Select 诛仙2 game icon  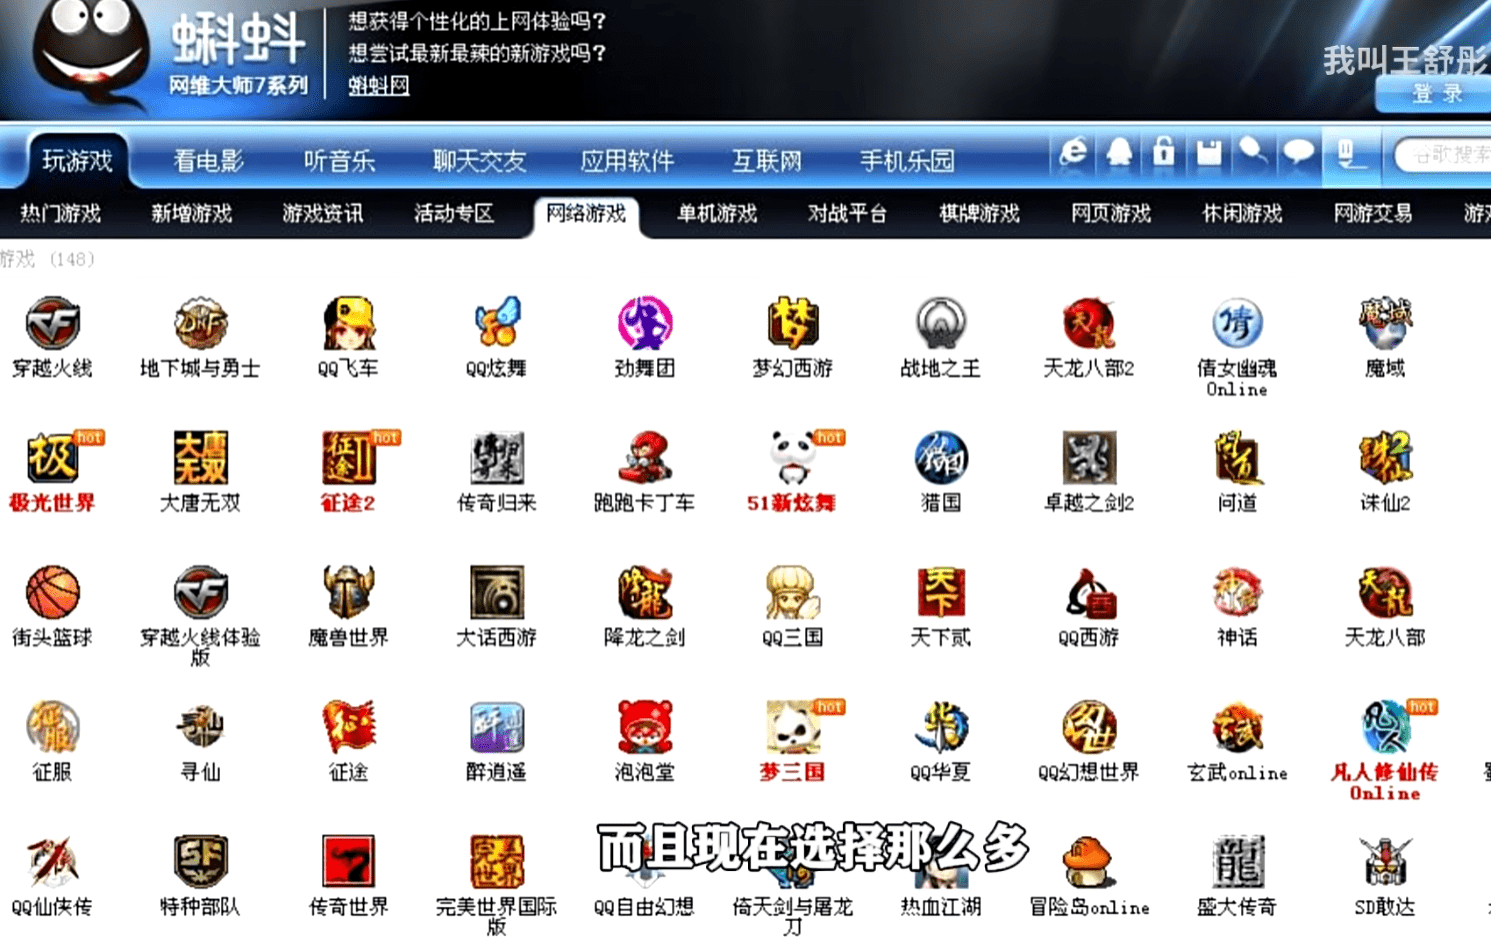click(x=1385, y=458)
